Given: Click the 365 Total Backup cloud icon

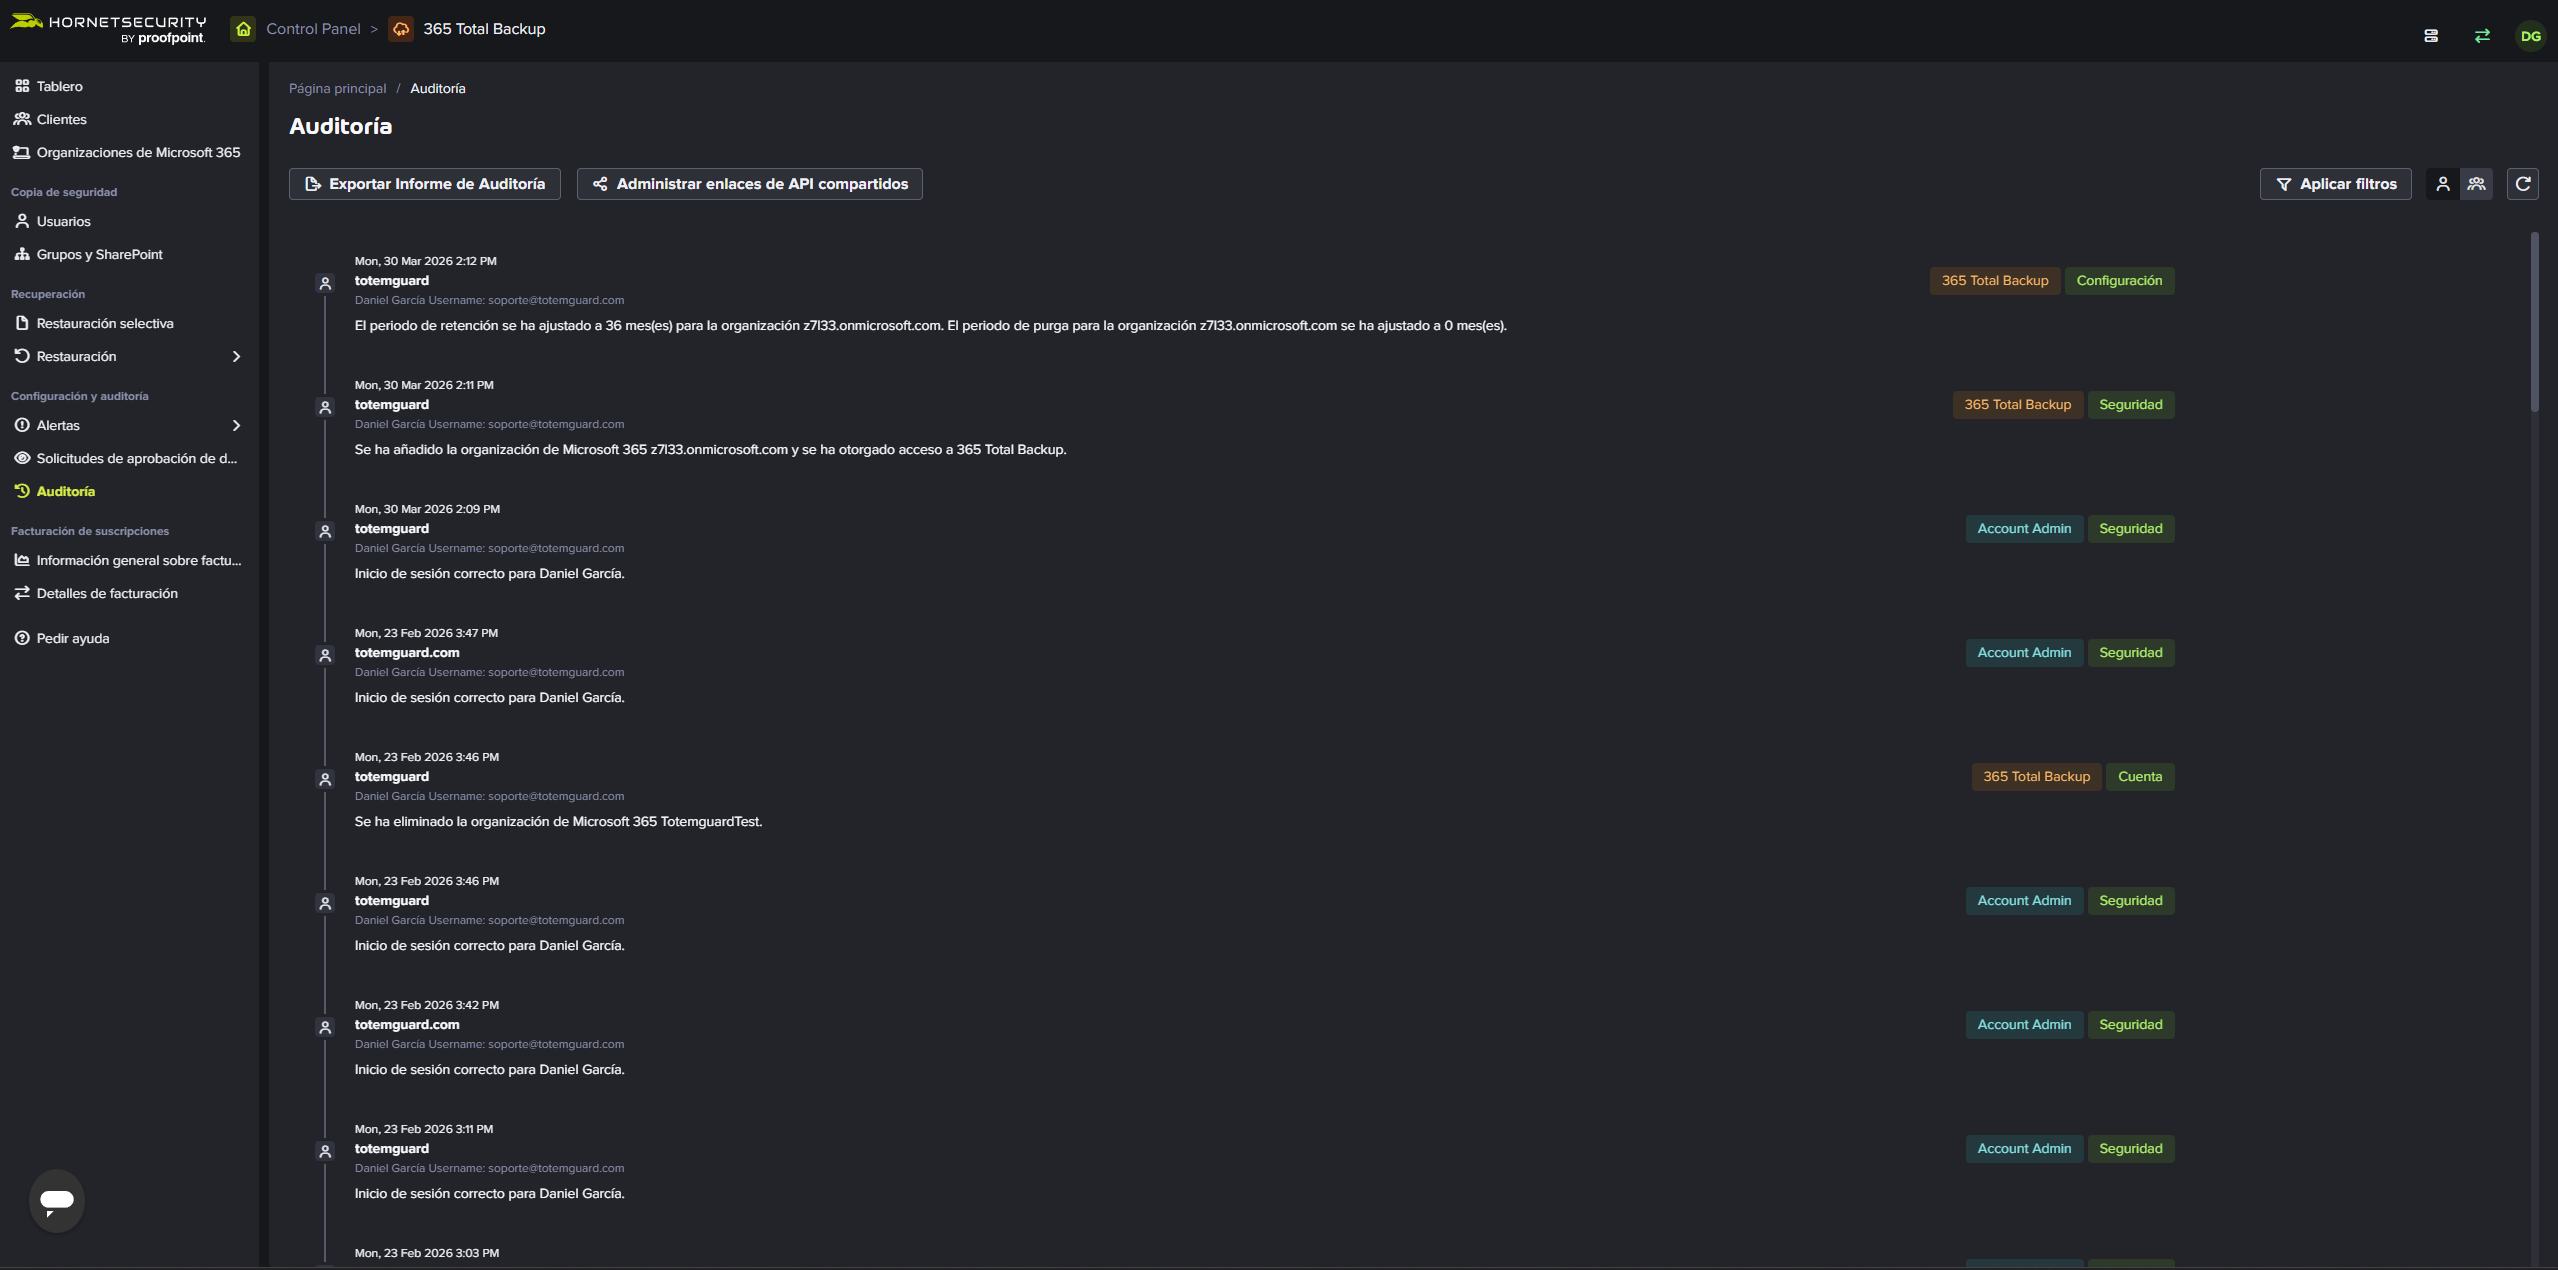Looking at the screenshot, I should click(x=401, y=29).
